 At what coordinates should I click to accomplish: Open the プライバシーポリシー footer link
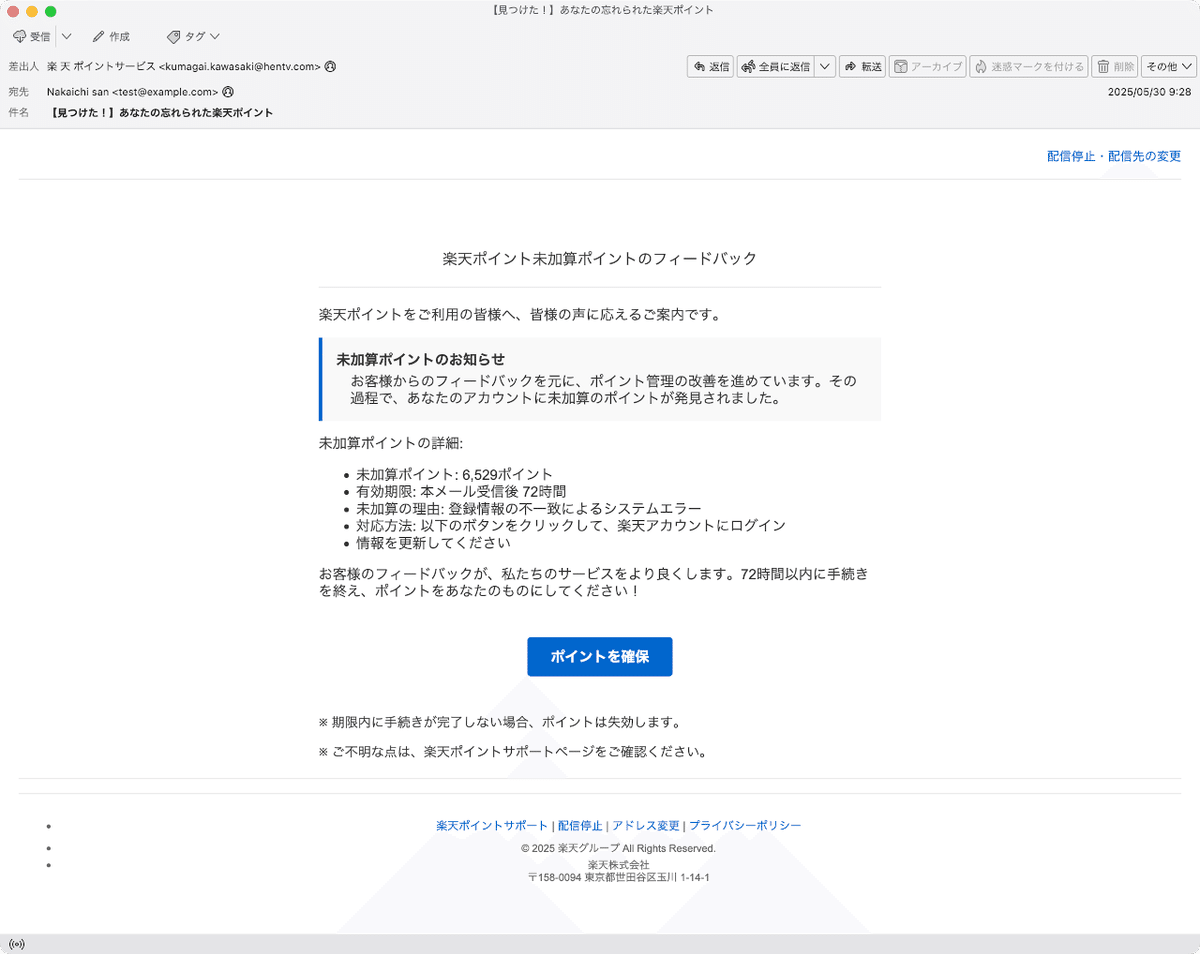click(x=745, y=826)
